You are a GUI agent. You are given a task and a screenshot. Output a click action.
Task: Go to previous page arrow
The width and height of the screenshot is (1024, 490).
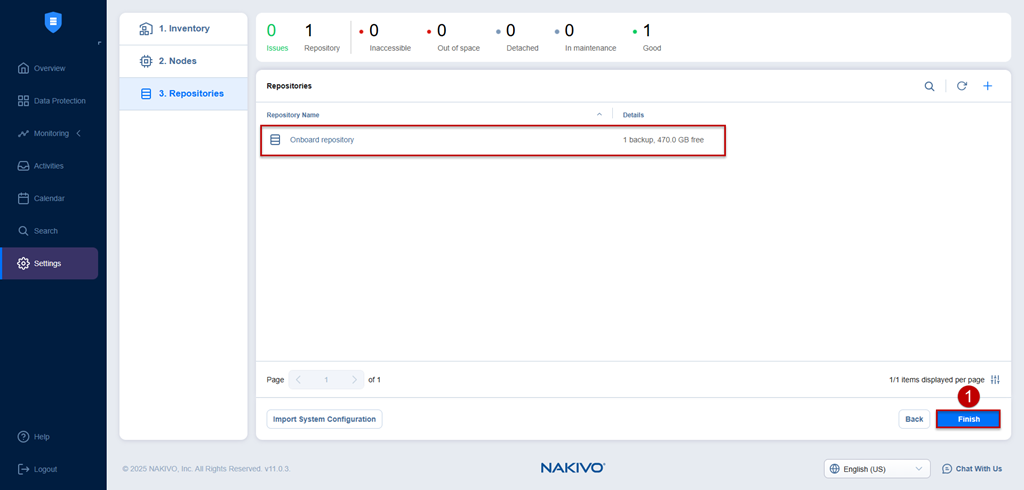(298, 380)
